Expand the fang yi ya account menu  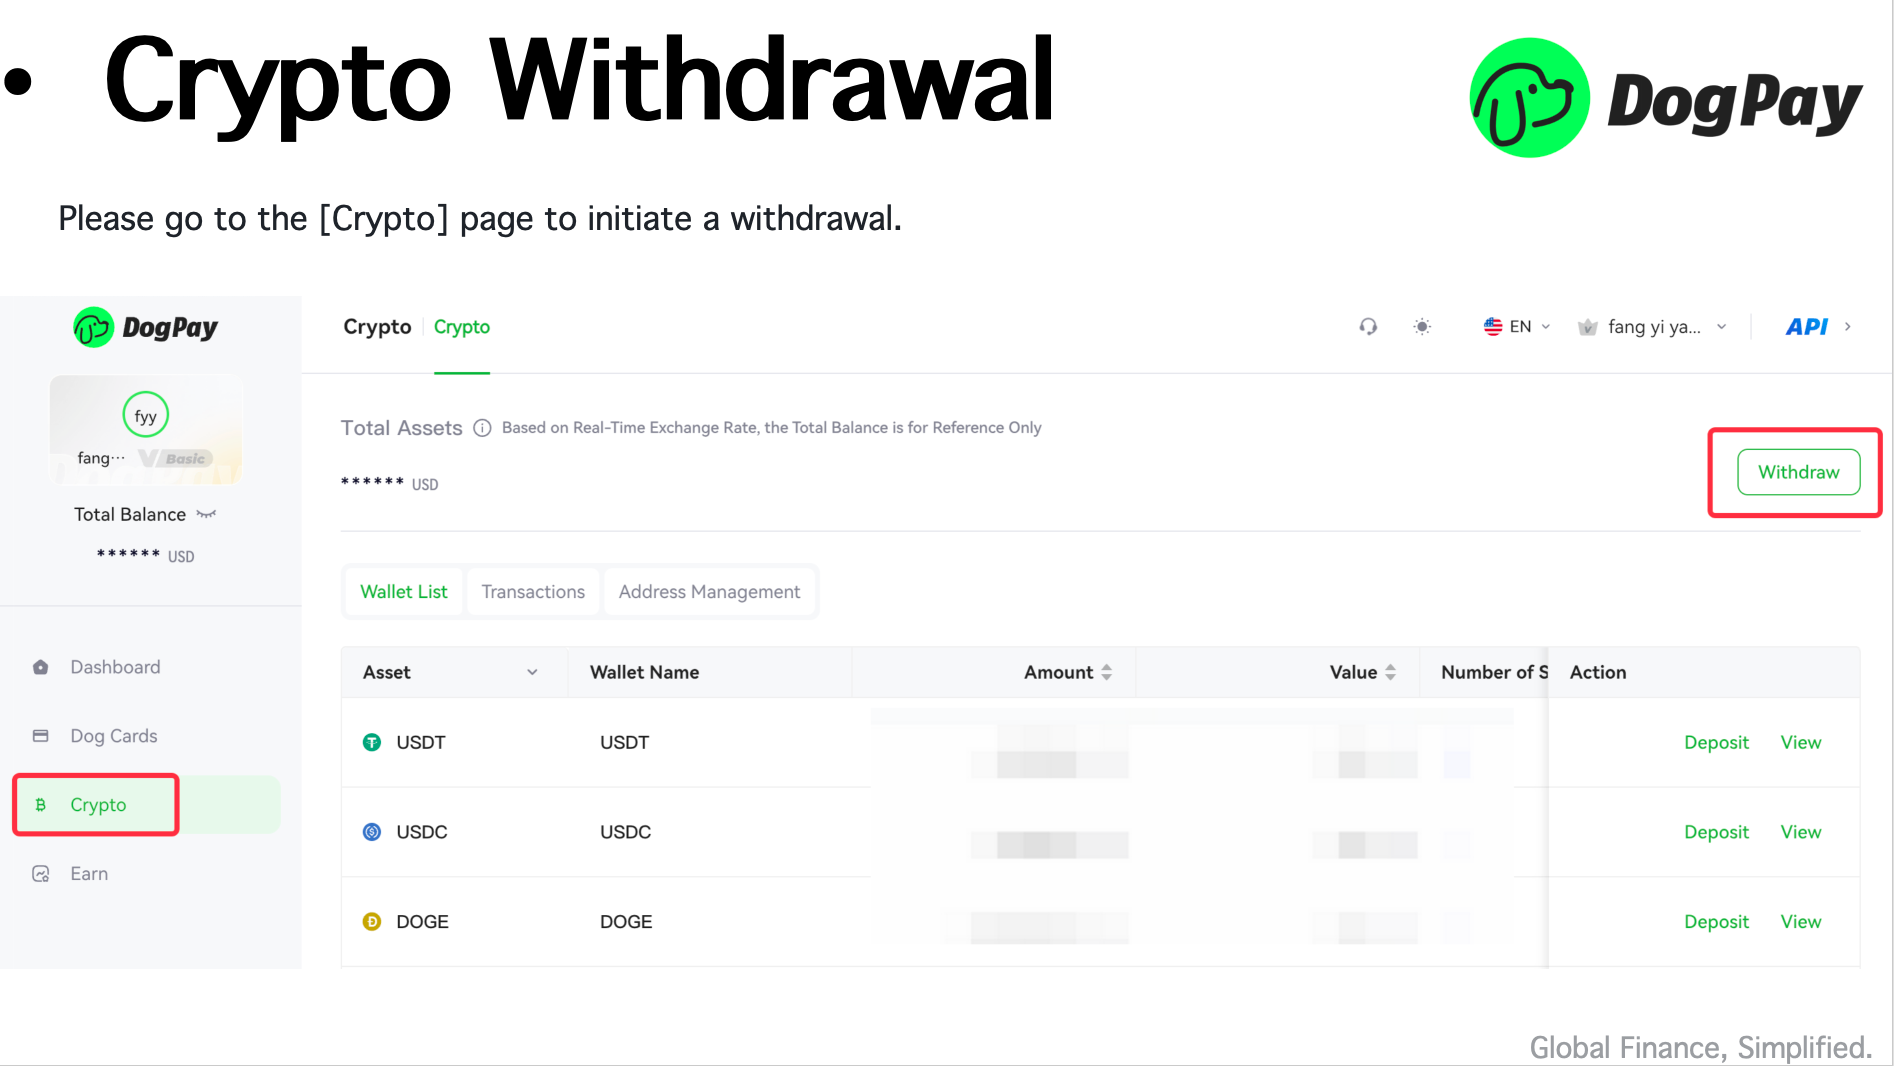(x=1653, y=327)
